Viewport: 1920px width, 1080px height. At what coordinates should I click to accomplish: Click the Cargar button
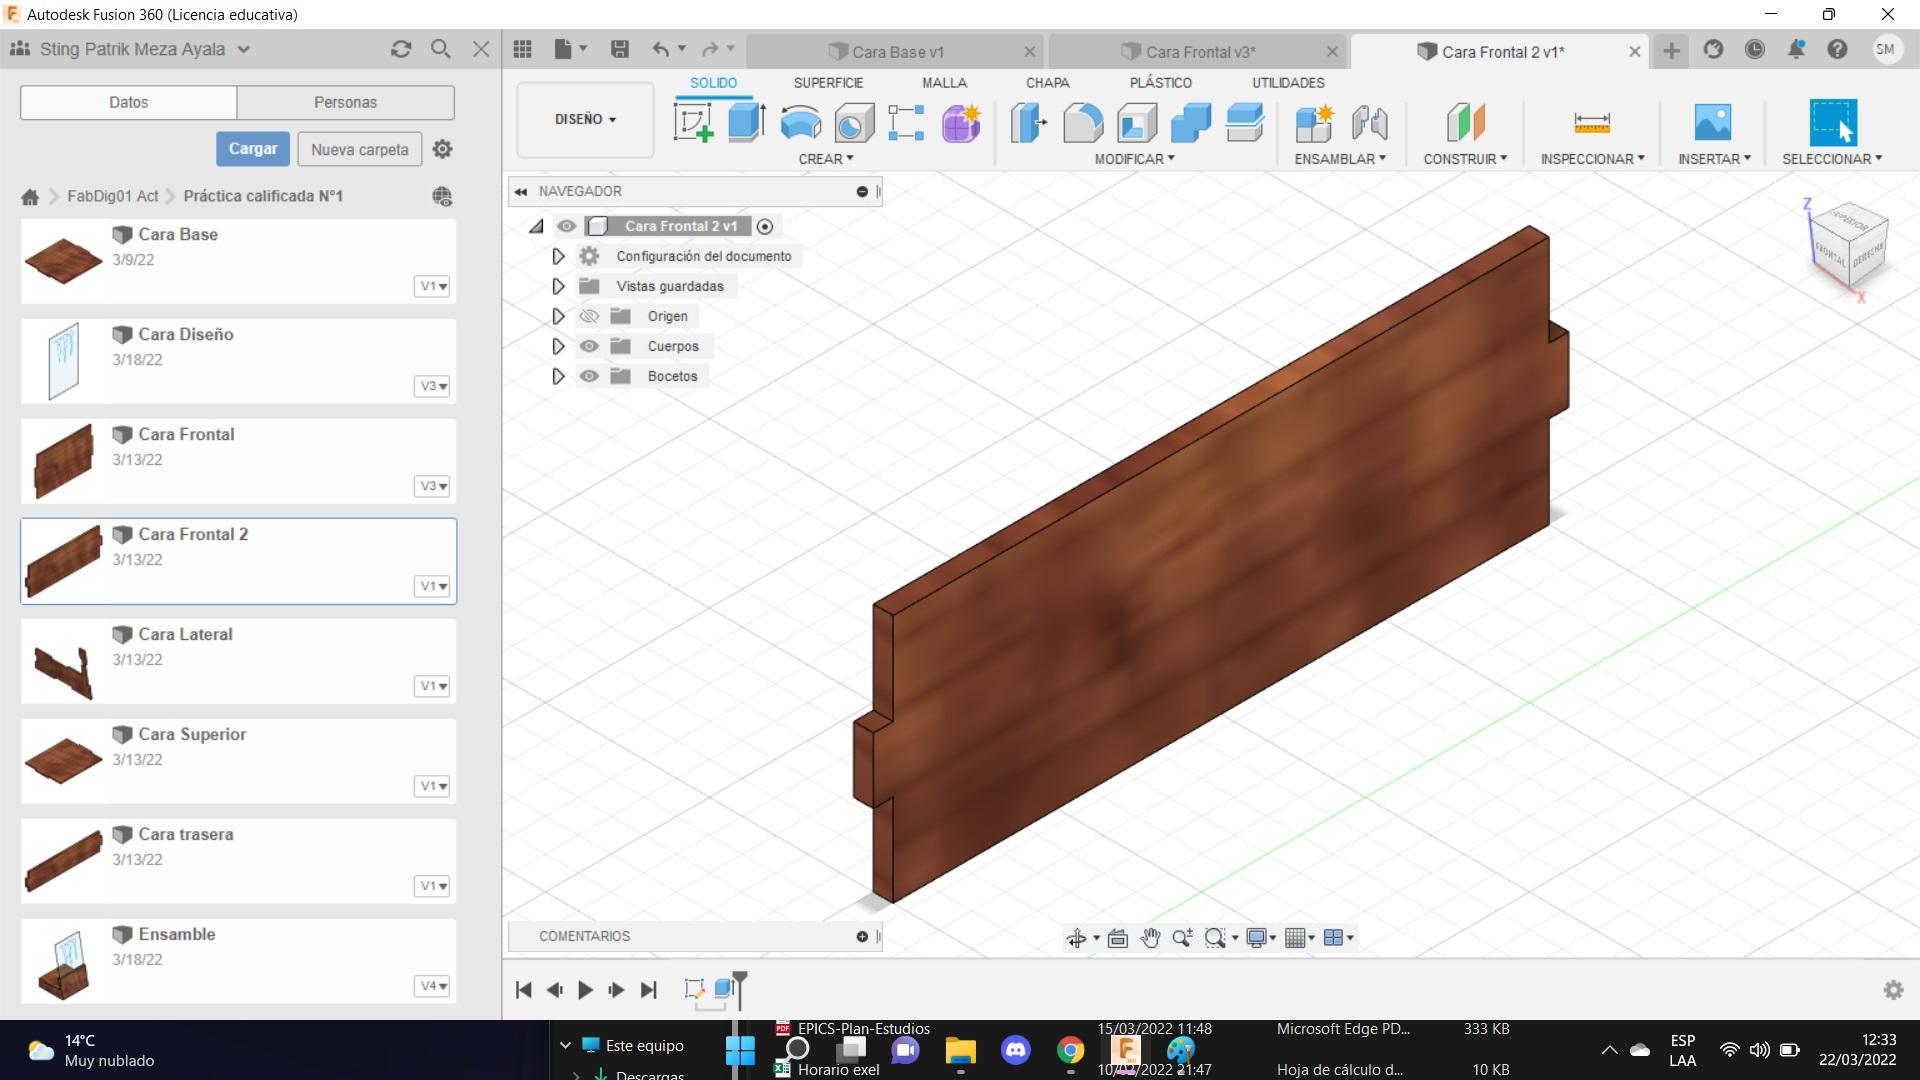pyautogui.click(x=252, y=149)
